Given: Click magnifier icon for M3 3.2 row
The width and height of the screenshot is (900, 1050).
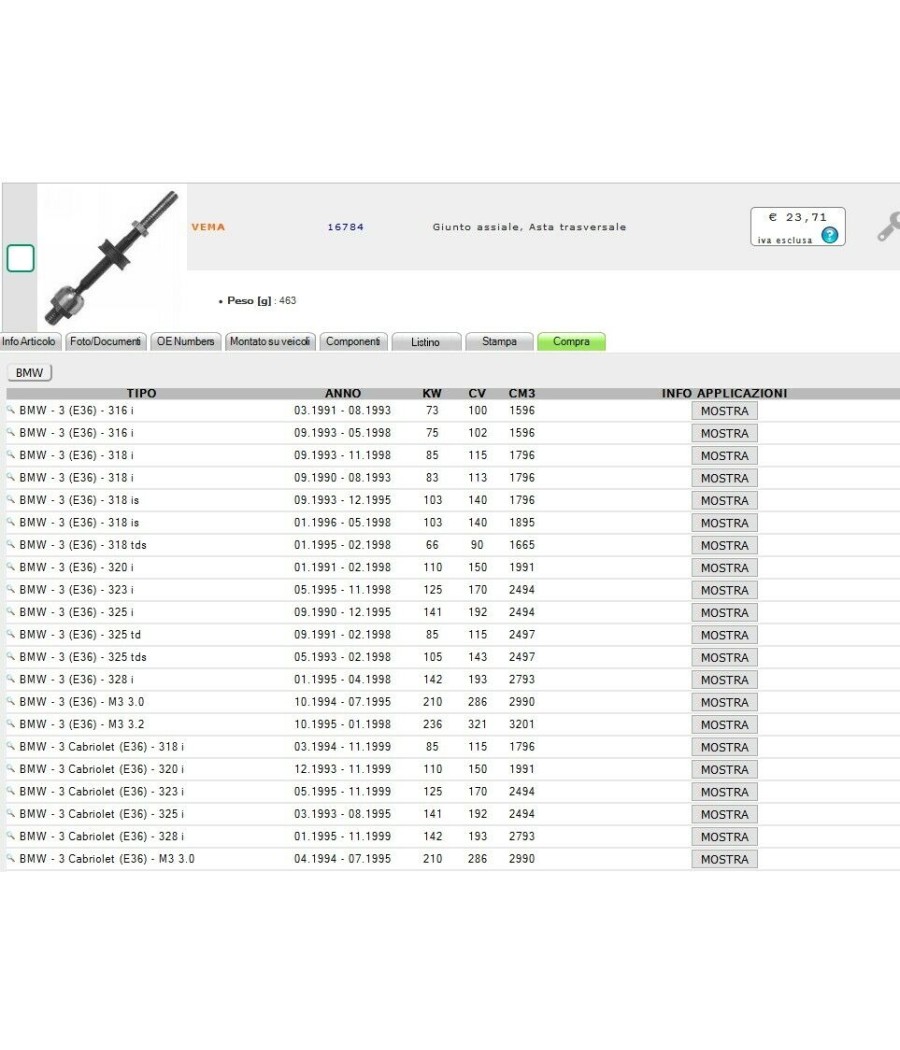Looking at the screenshot, I should tap(11, 723).
